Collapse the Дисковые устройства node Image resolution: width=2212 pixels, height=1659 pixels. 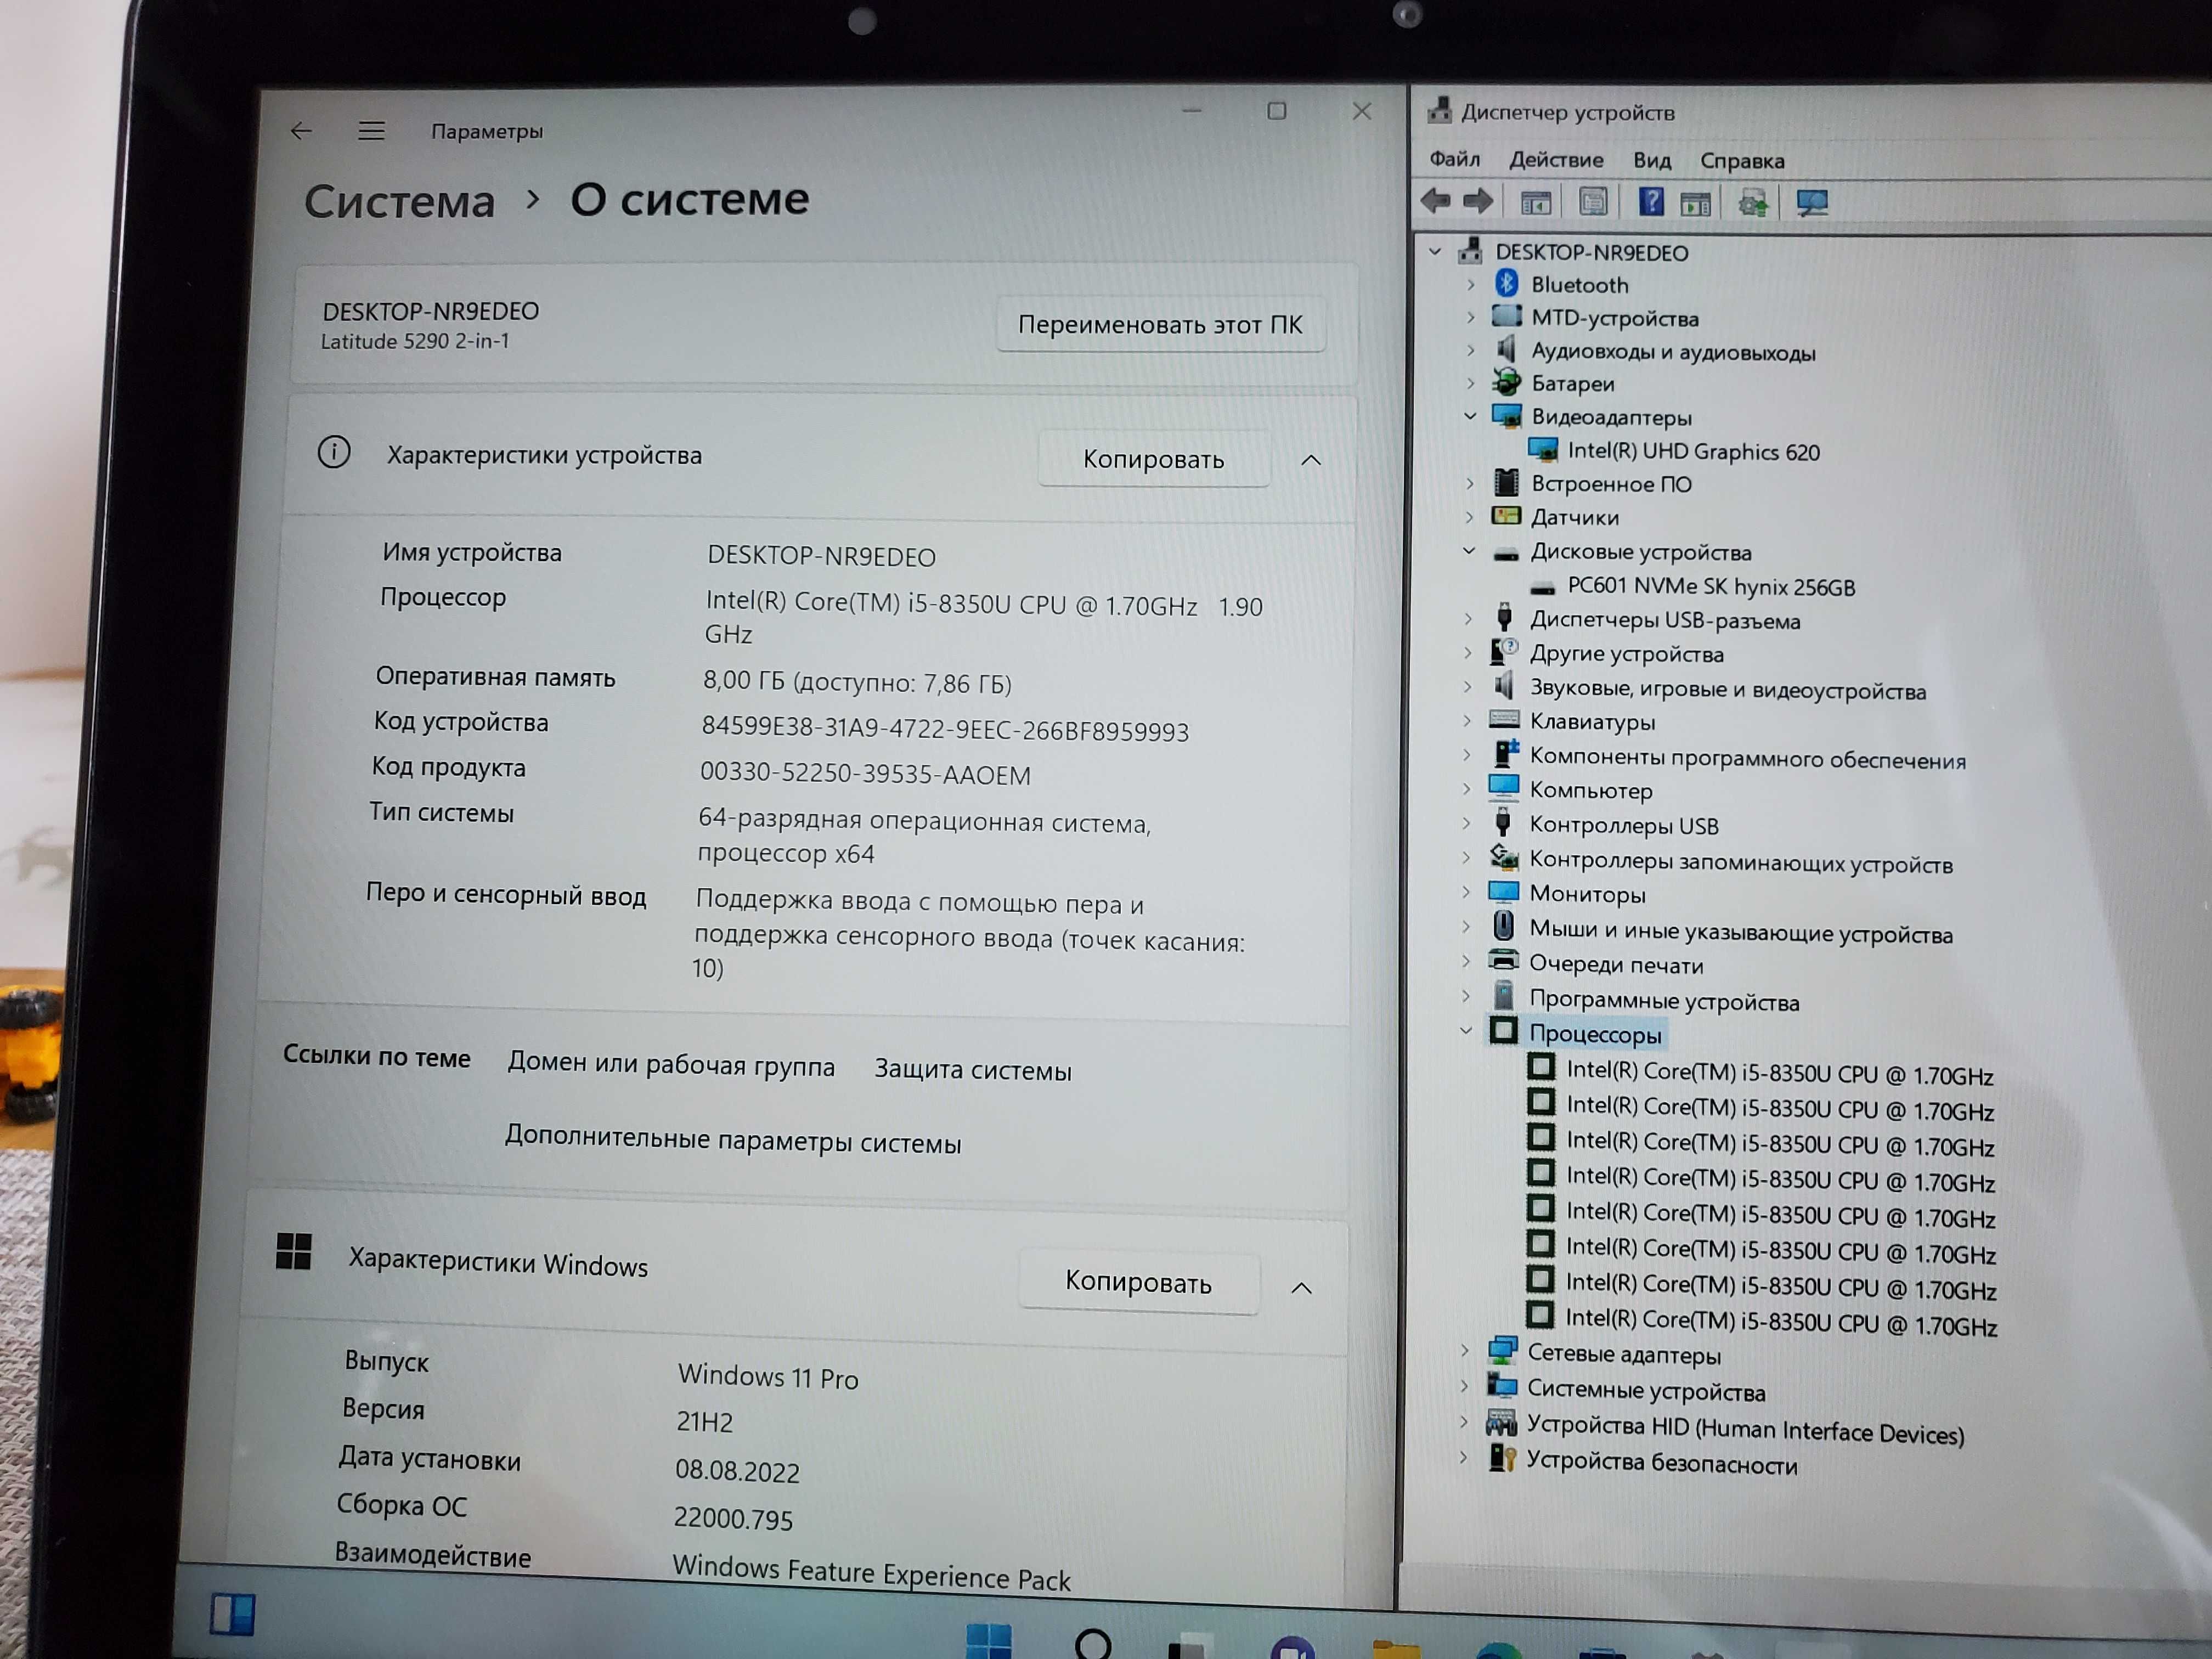click(x=1469, y=550)
